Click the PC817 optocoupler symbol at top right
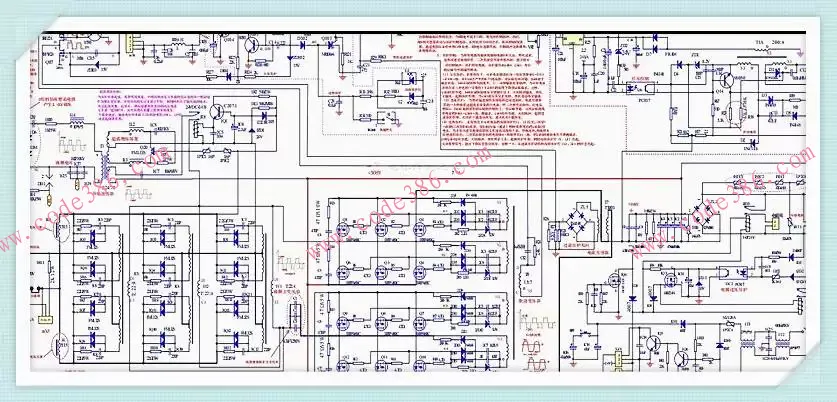This screenshot has width=837, height=402. [x=639, y=88]
